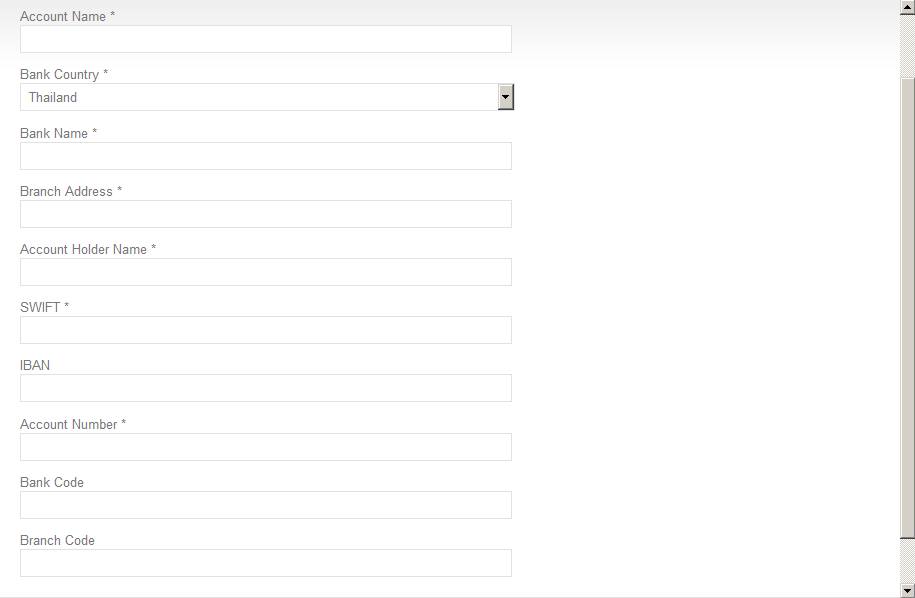Select the Account Holder Name input

pos(265,272)
